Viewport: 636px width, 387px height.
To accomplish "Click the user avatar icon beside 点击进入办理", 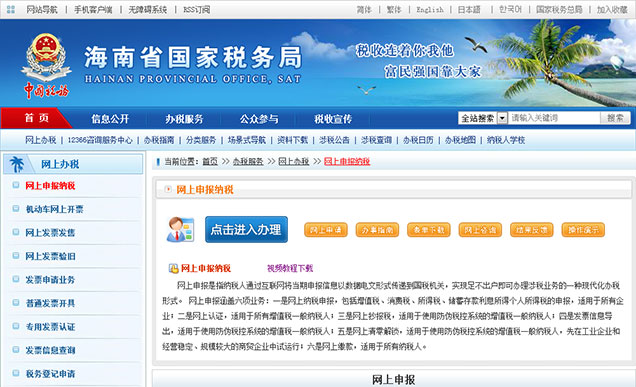I will [180, 230].
